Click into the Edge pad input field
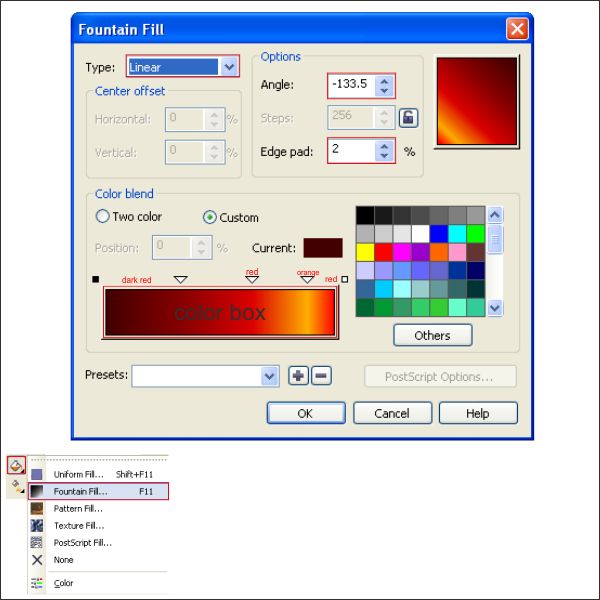Screen dimensions: 600x600 350,151
